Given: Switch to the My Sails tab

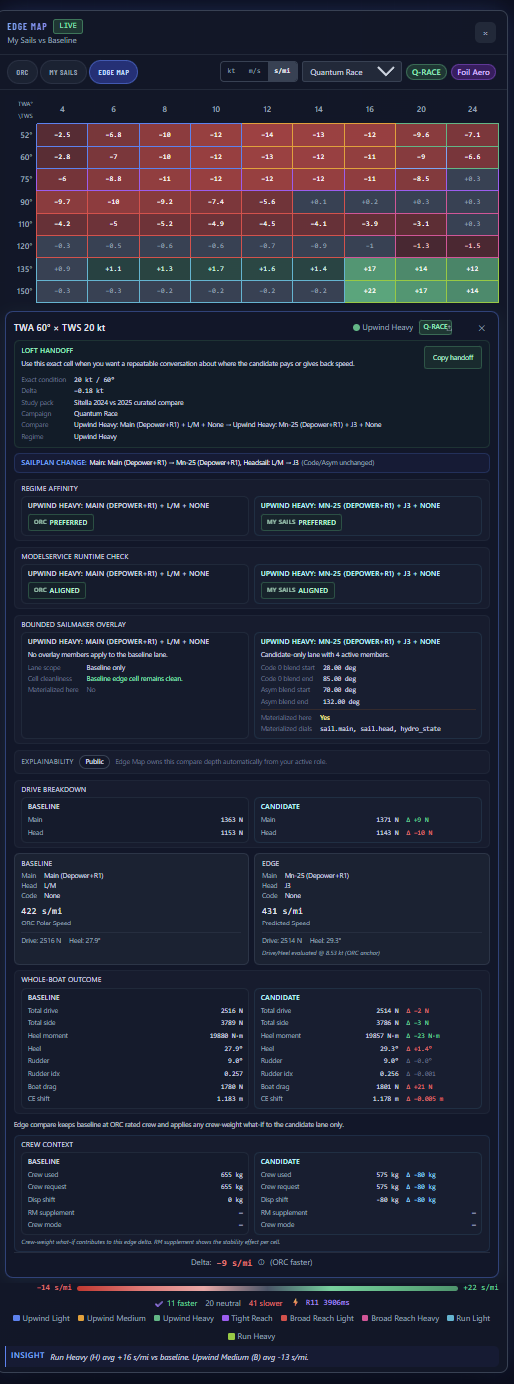Looking at the screenshot, I should 62,72.
